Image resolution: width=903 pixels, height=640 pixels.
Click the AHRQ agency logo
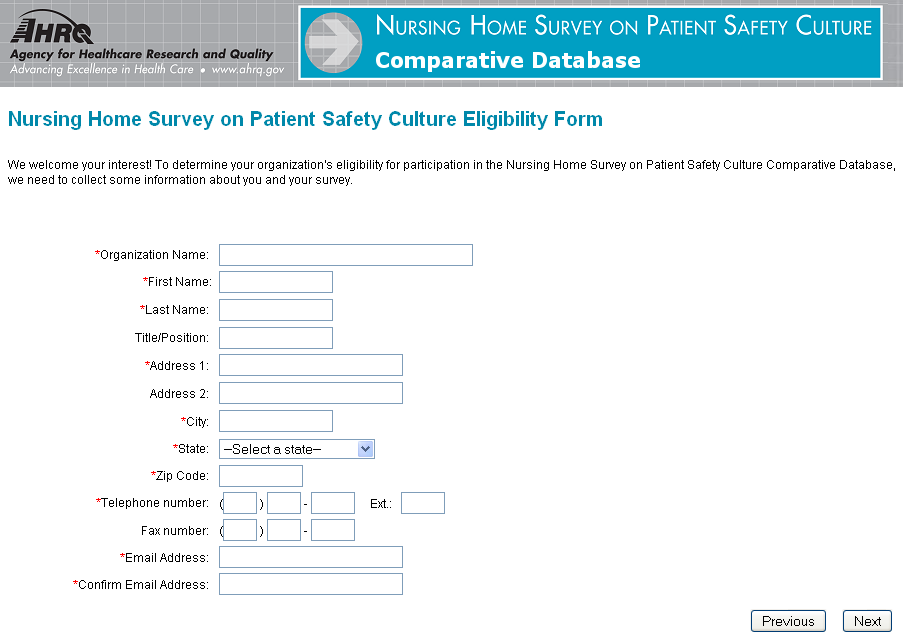pos(50,27)
